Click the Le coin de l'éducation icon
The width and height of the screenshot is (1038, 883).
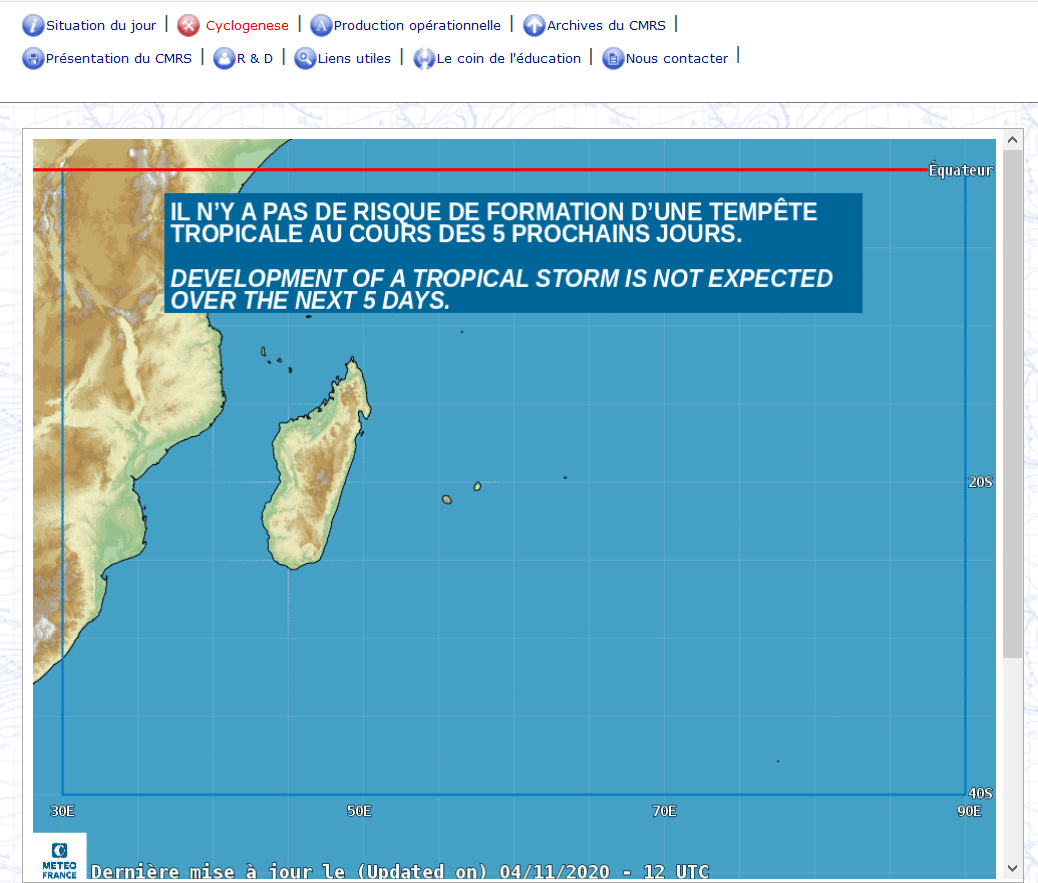pyautogui.click(x=424, y=58)
